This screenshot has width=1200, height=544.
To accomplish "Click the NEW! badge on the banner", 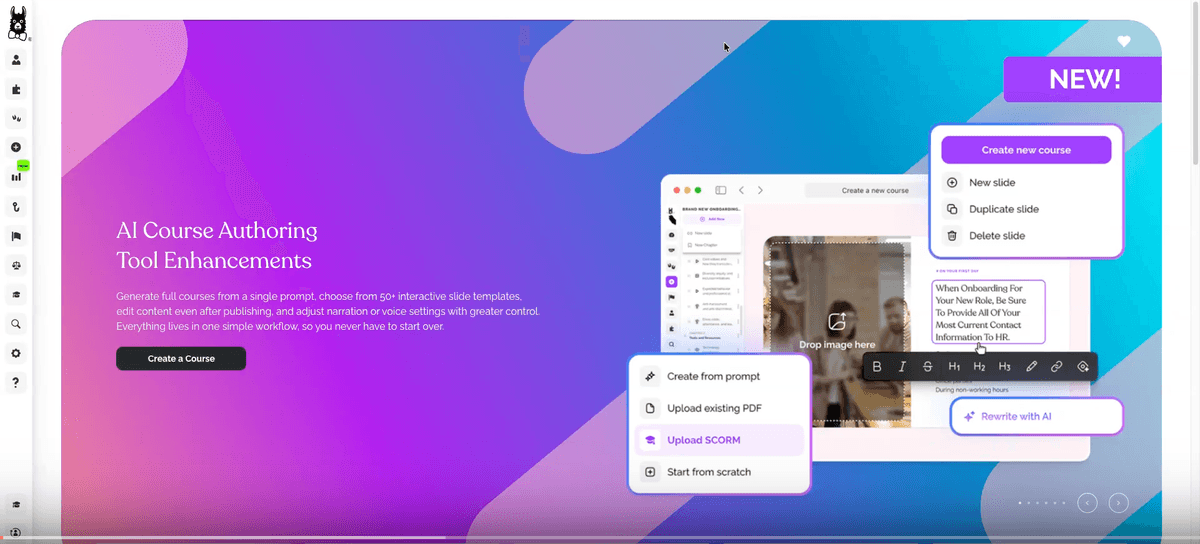I will click(1083, 79).
